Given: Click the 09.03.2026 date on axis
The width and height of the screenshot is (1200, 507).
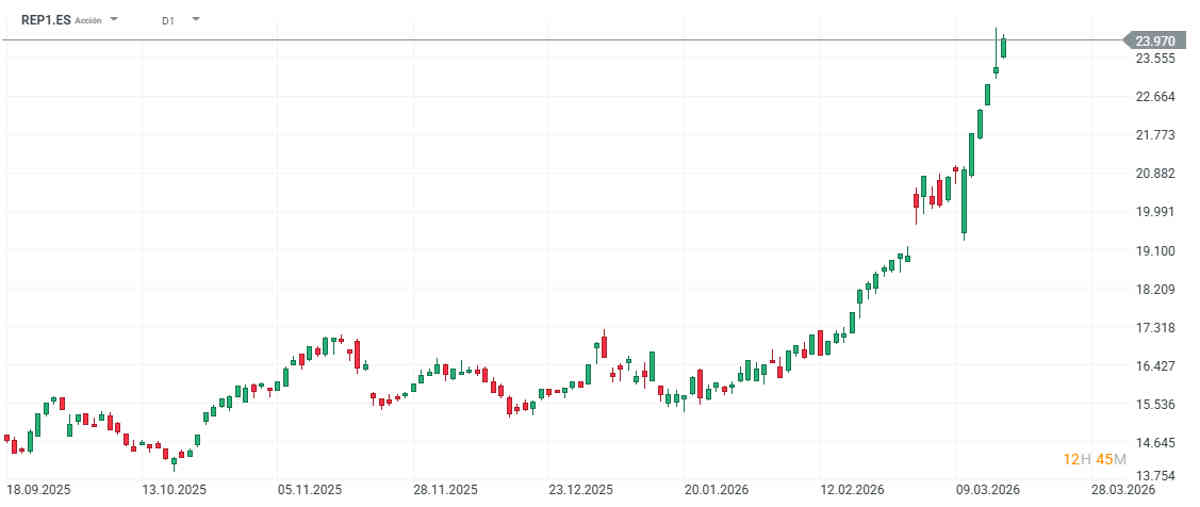Looking at the screenshot, I should (988, 490).
